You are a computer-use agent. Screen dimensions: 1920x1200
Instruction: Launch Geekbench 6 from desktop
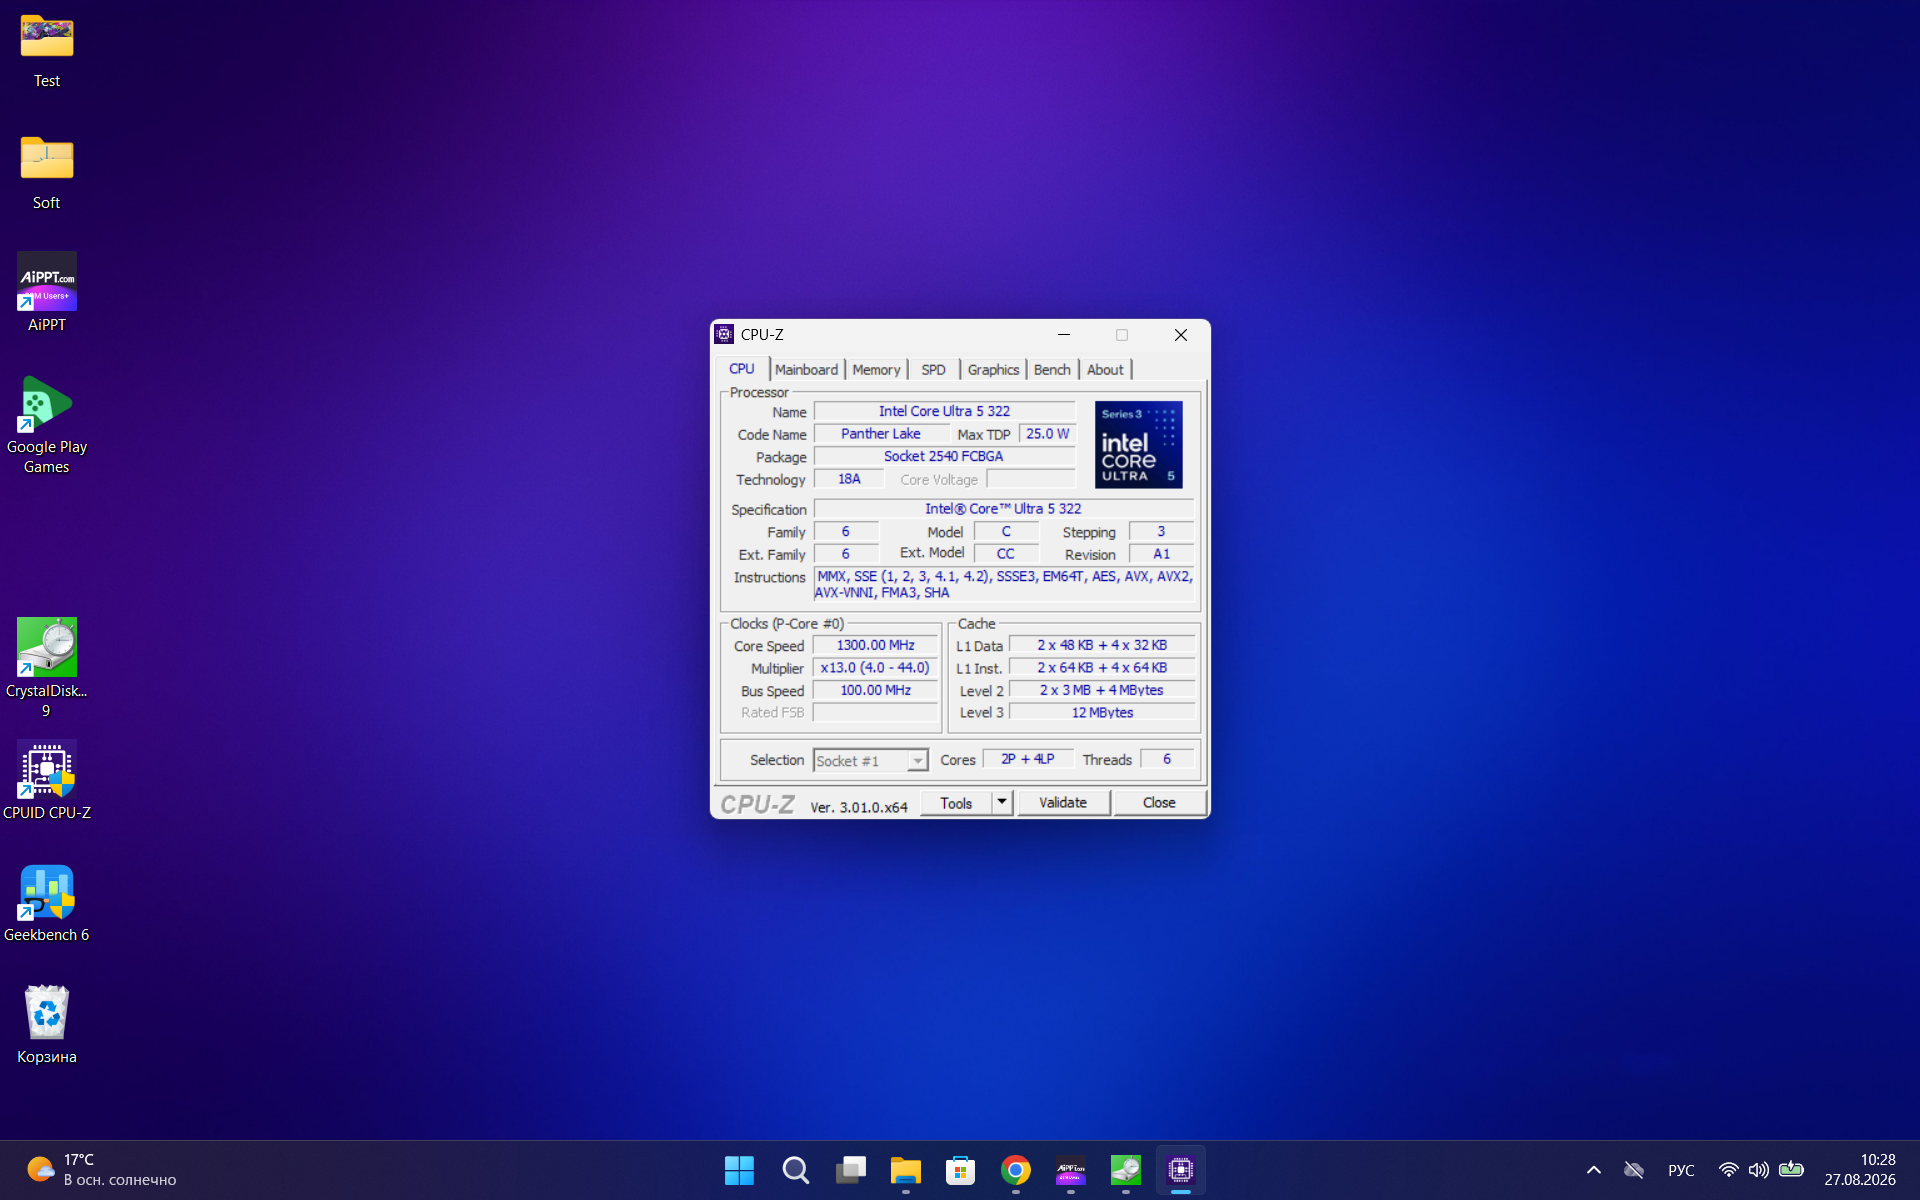point(47,904)
